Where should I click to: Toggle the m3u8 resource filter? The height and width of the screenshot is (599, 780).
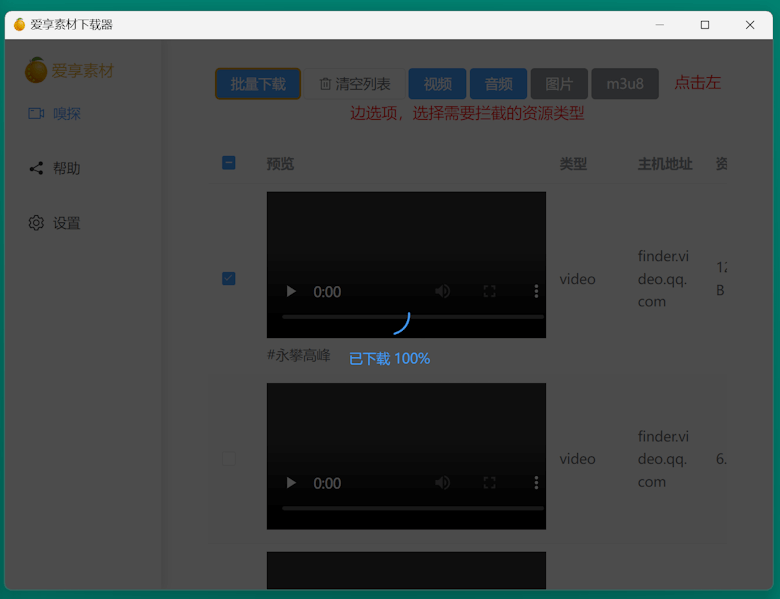tap(625, 84)
